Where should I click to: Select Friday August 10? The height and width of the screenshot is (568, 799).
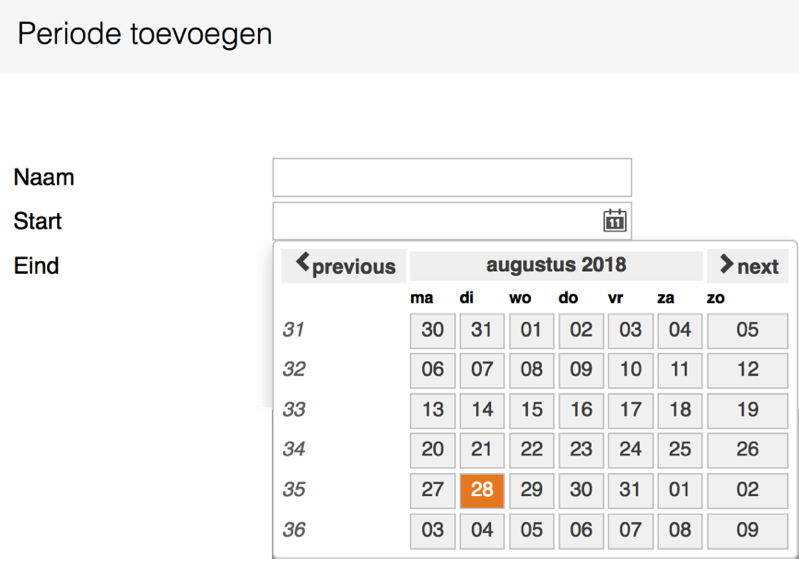click(x=630, y=370)
